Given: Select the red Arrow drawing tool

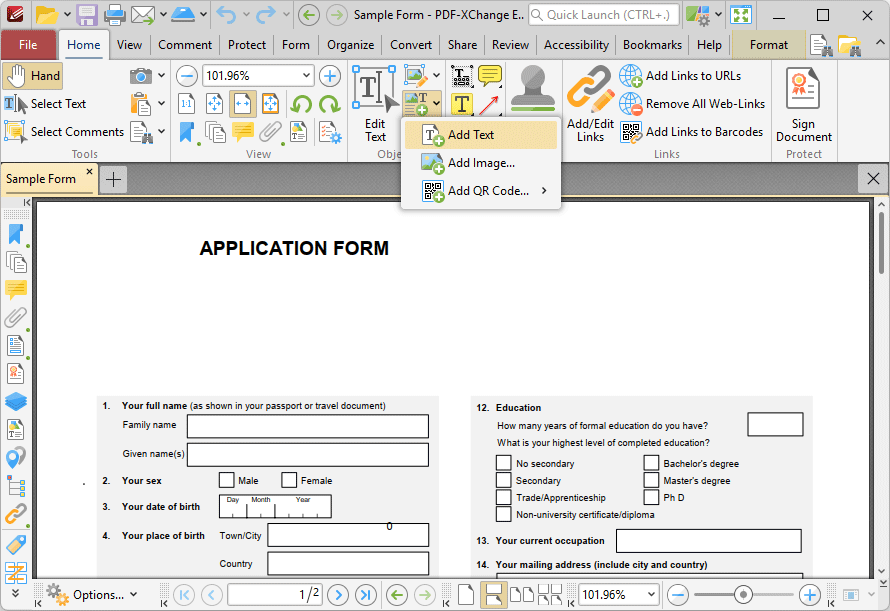Looking at the screenshot, I should [489, 104].
